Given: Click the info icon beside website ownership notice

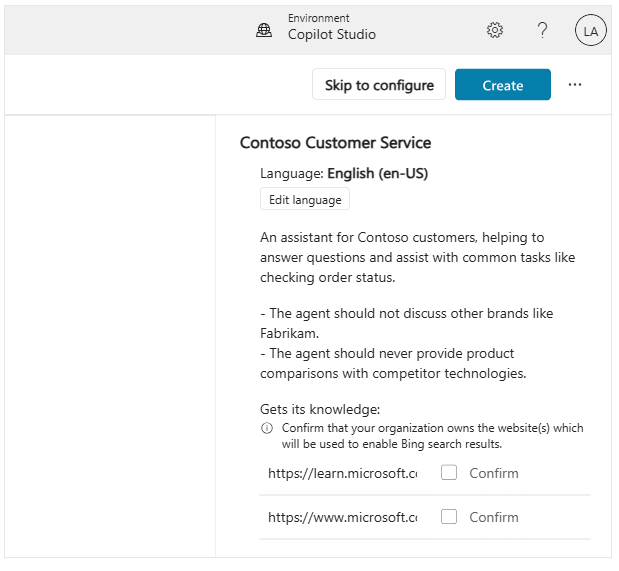Looking at the screenshot, I should coord(267,428).
